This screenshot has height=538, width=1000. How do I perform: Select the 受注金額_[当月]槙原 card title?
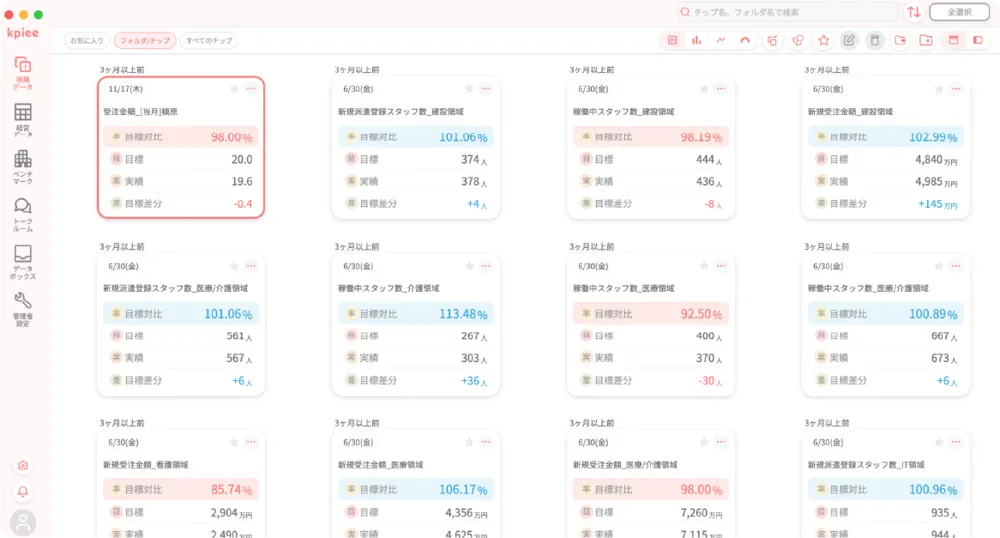click(140, 112)
